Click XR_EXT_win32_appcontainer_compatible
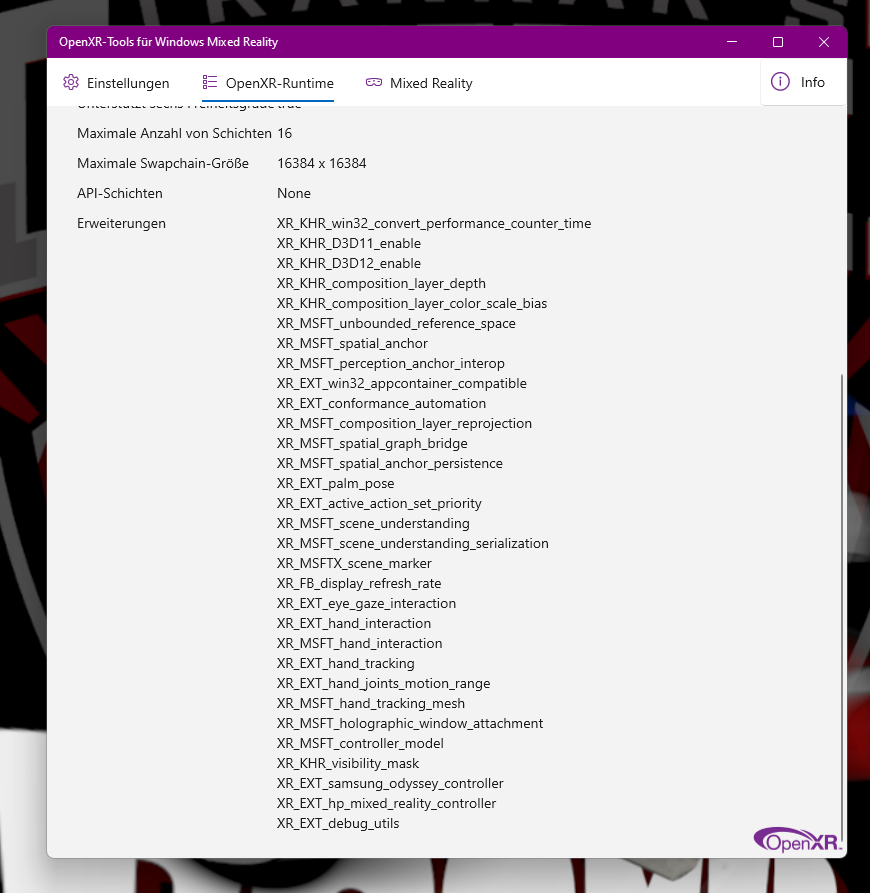 click(x=402, y=383)
